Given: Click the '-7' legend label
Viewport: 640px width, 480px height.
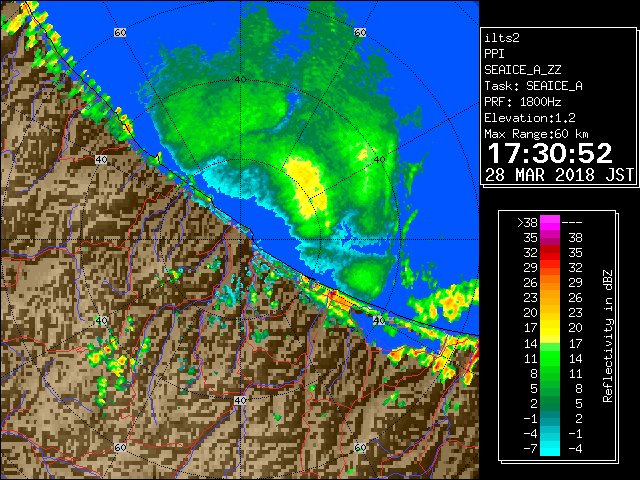Looking at the screenshot, I should (530, 449).
